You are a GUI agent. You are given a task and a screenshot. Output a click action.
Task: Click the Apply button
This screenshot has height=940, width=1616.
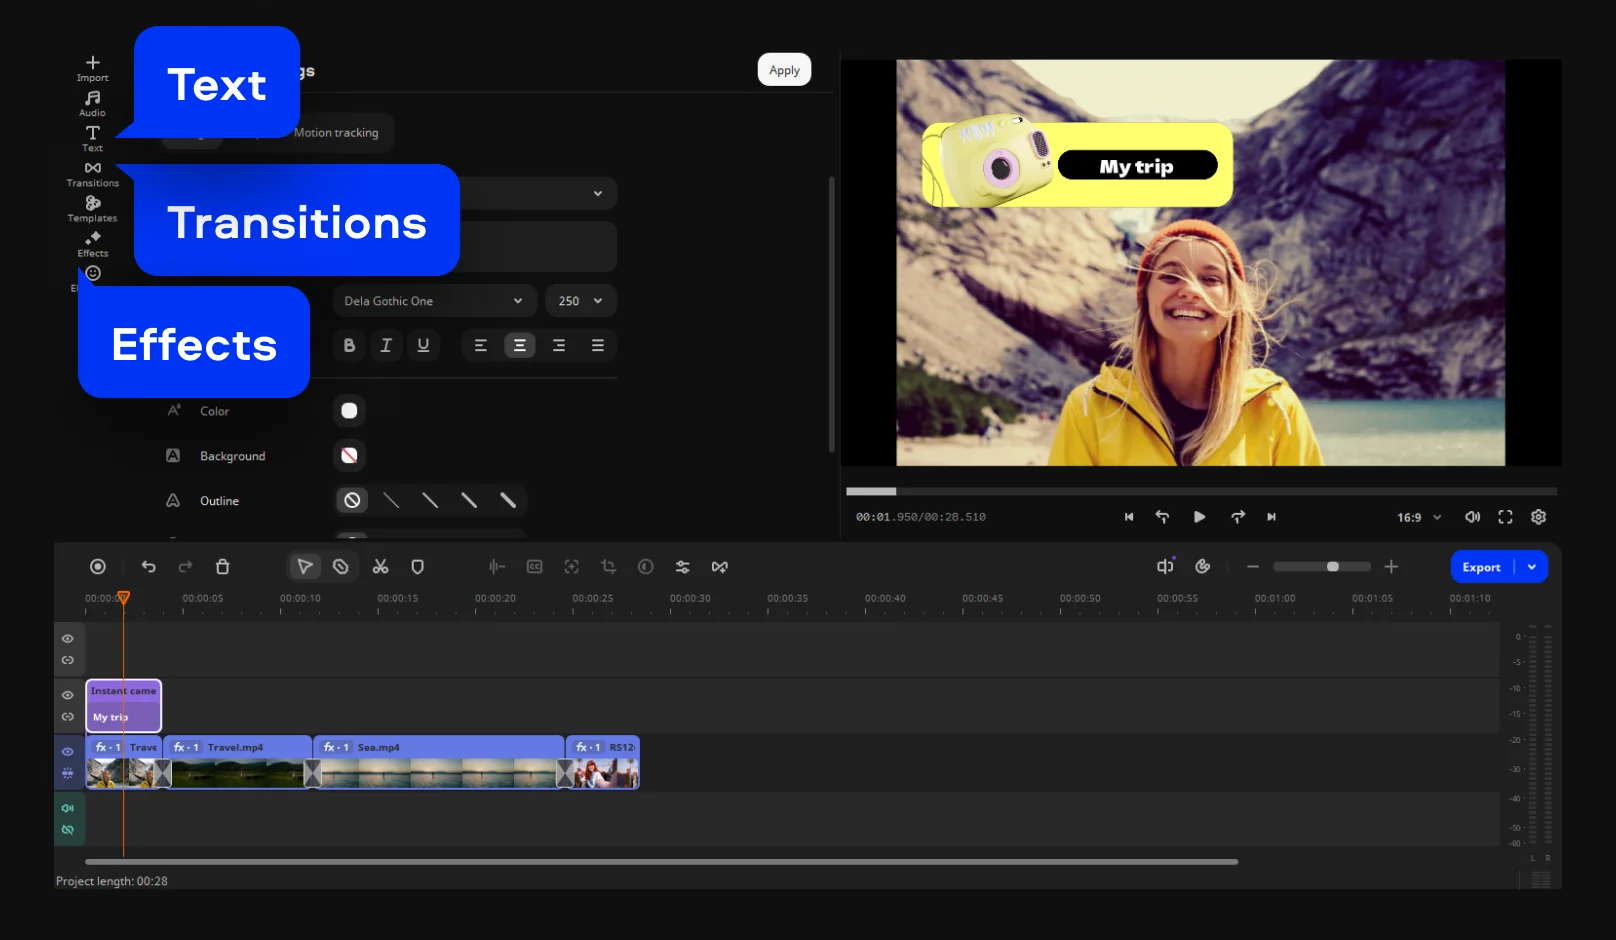tap(784, 70)
